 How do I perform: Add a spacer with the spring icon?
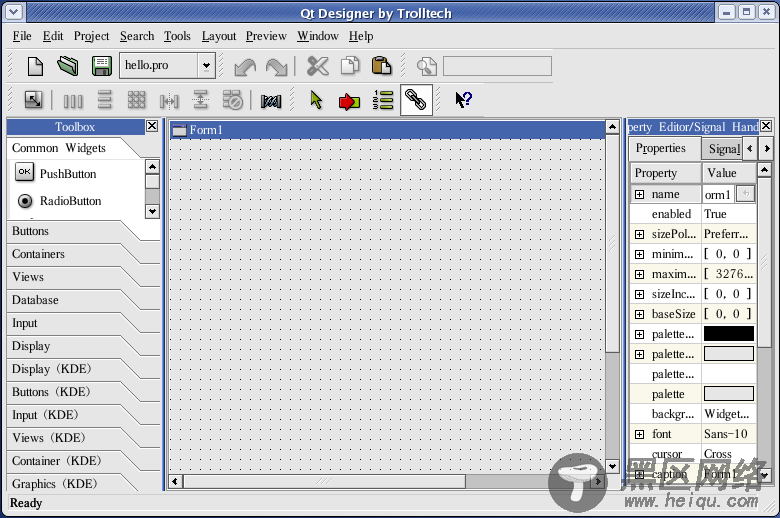click(x=271, y=101)
